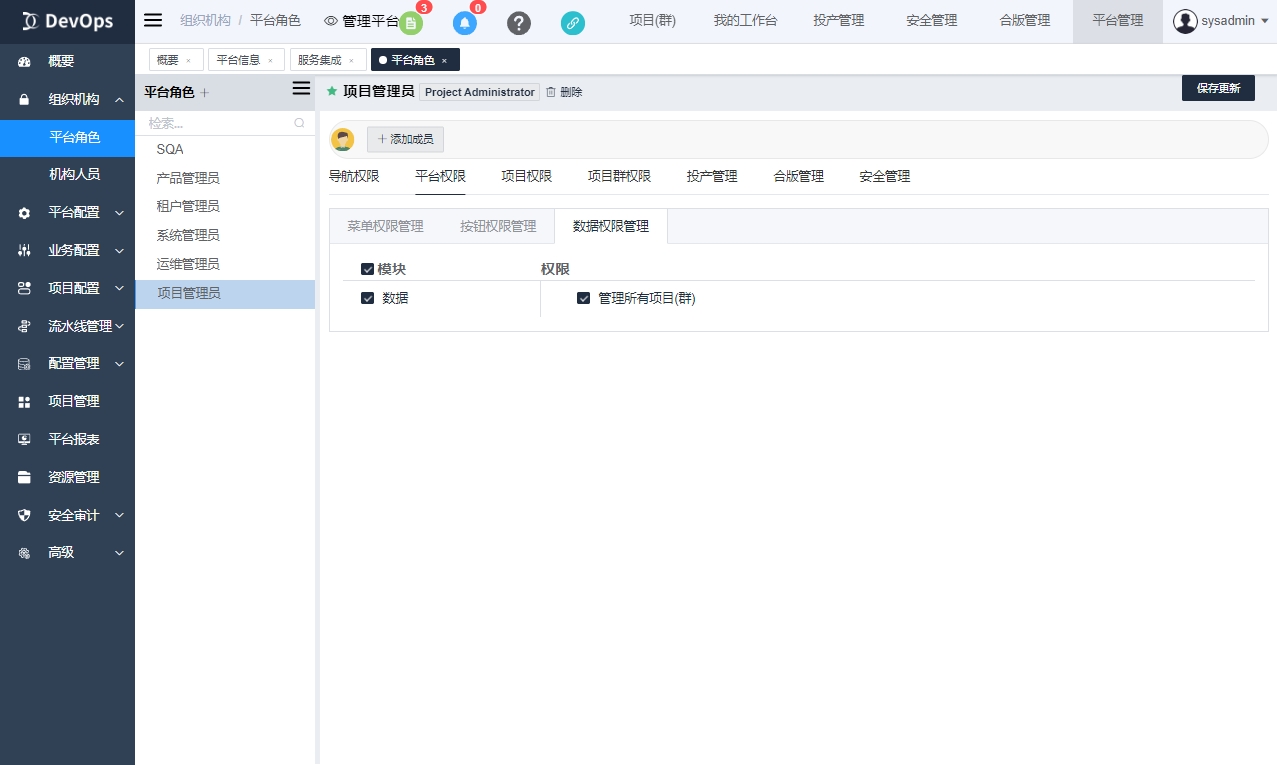
Task: Click the notification bell icon
Action: [464, 23]
